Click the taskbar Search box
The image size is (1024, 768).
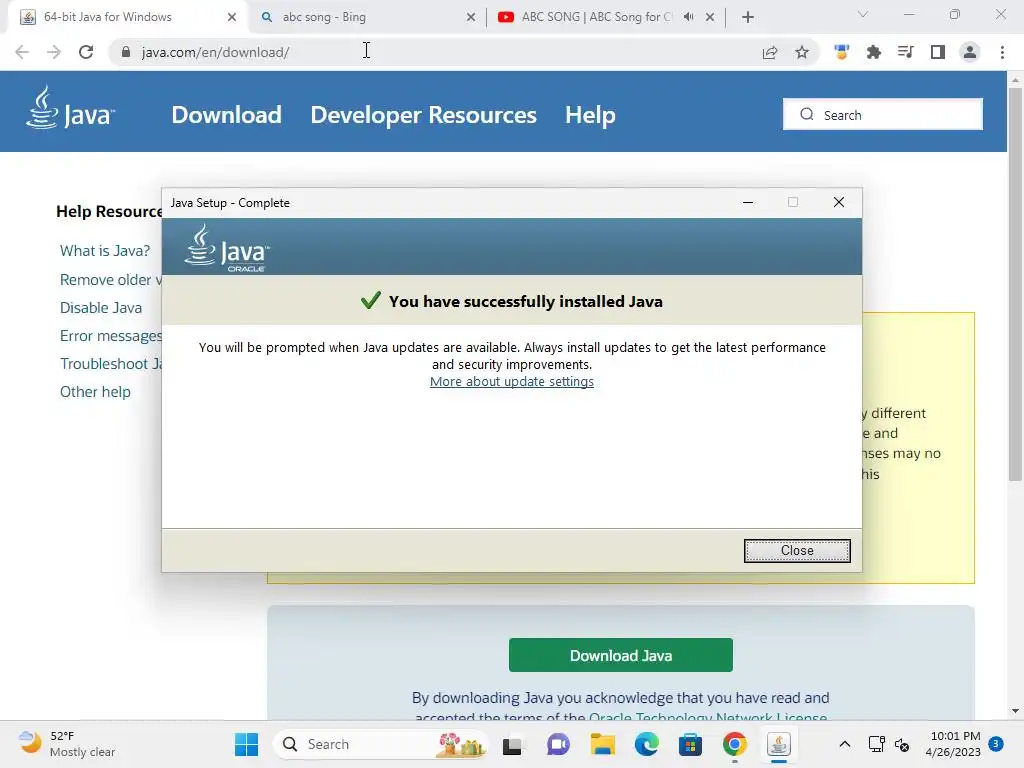point(380,744)
